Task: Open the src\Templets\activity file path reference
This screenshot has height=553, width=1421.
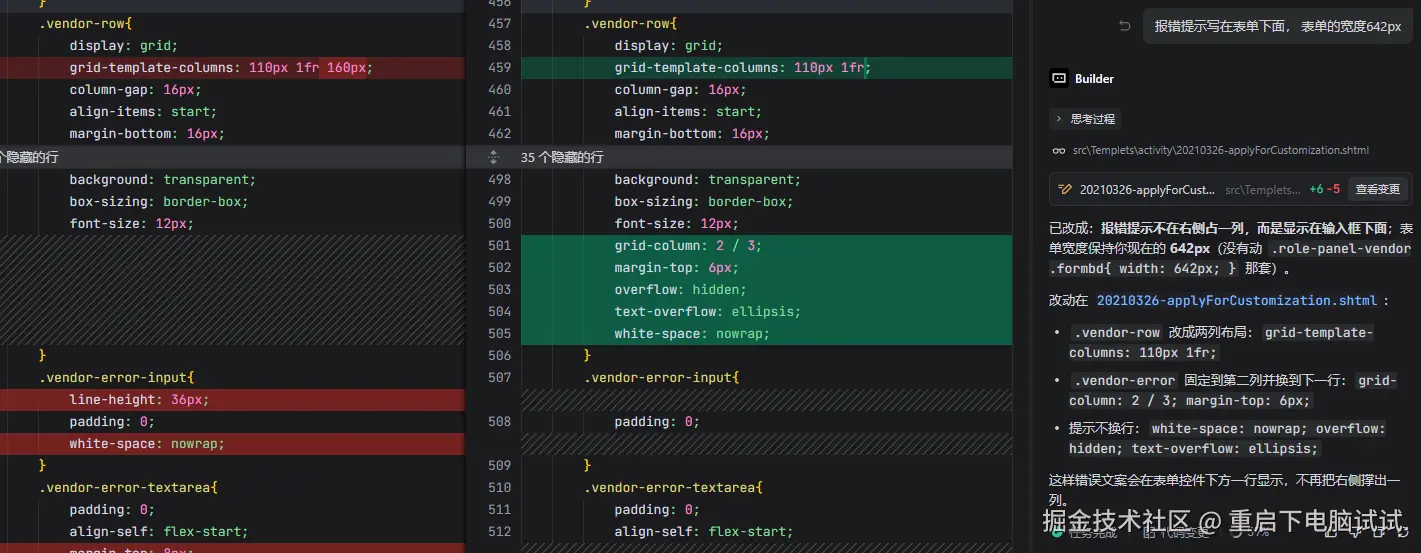Action: pyautogui.click(x=1220, y=151)
